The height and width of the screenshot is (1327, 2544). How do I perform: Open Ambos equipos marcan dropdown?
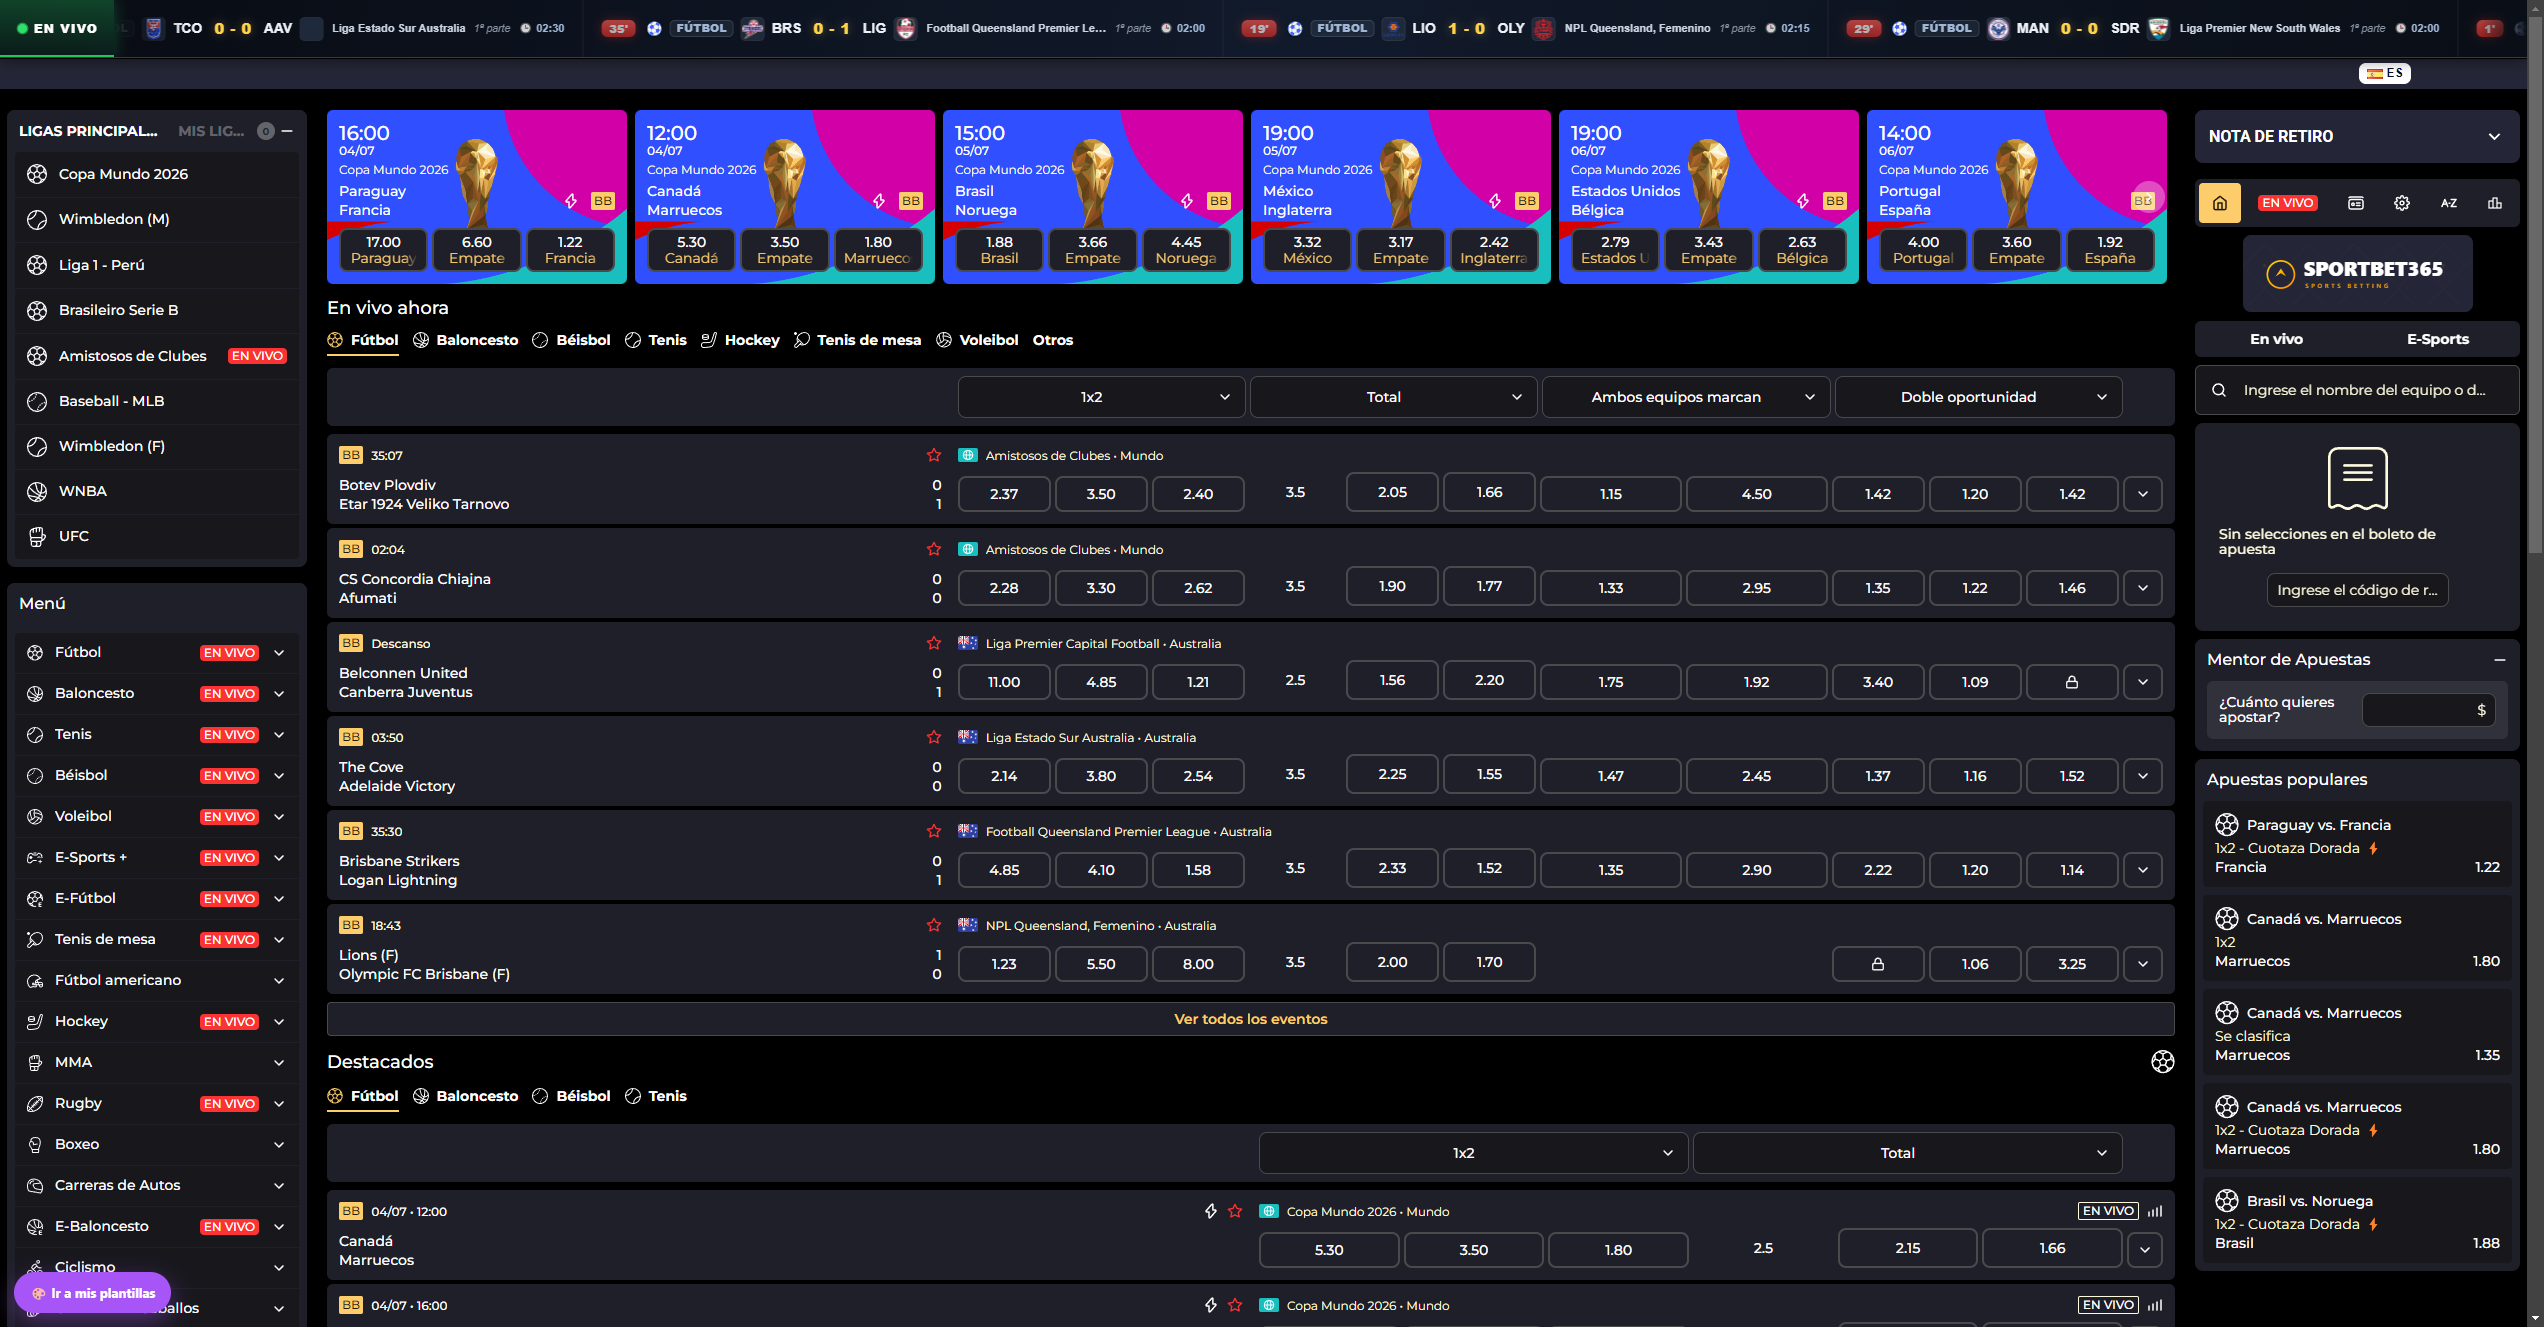coord(1686,397)
